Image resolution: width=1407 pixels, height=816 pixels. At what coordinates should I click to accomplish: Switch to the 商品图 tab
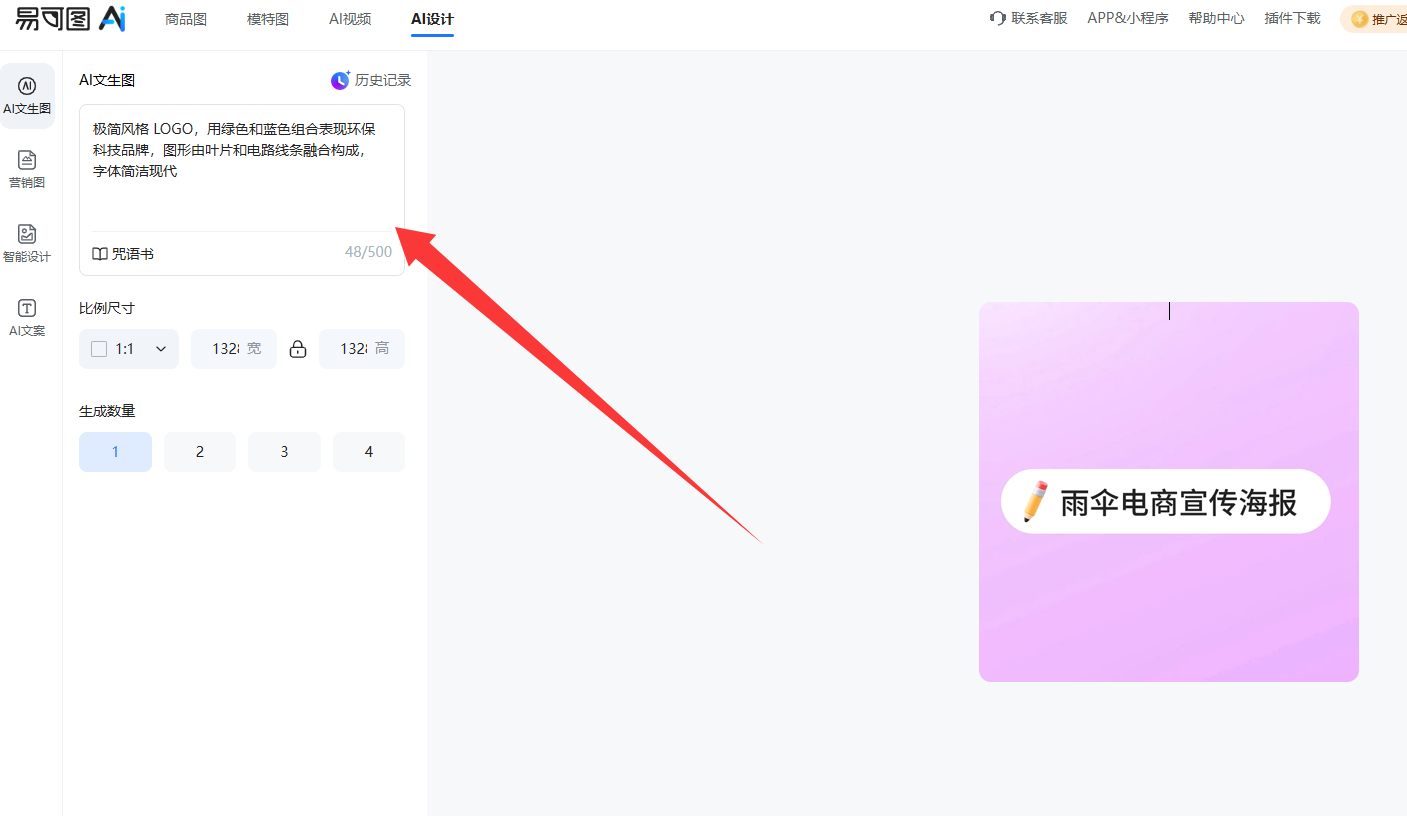186,19
